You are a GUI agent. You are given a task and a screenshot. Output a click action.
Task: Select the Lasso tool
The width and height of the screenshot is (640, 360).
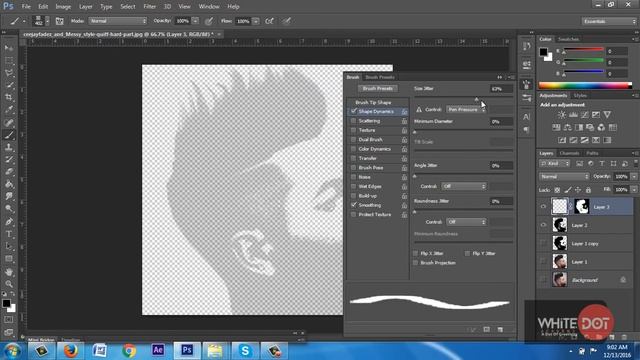tap(9, 73)
